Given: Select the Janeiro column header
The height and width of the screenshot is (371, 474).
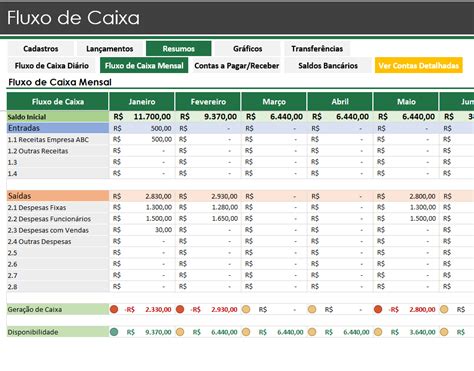Looking at the screenshot, I should click(142, 102).
